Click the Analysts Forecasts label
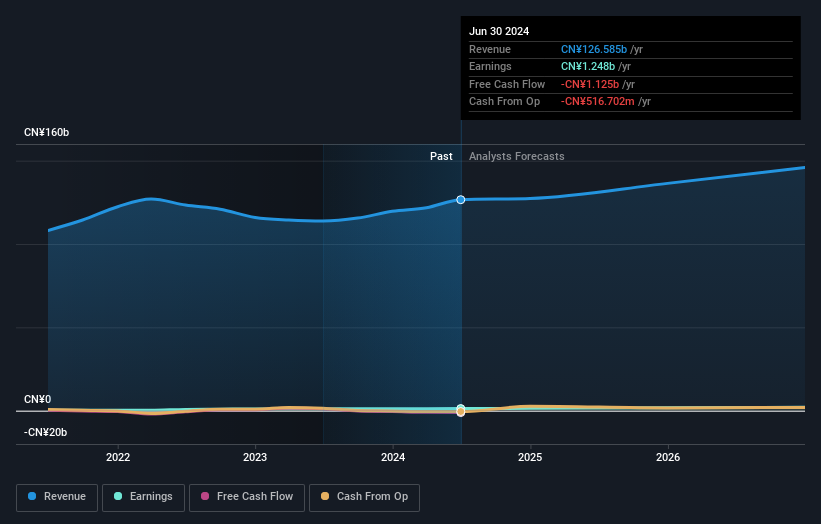 coord(517,157)
